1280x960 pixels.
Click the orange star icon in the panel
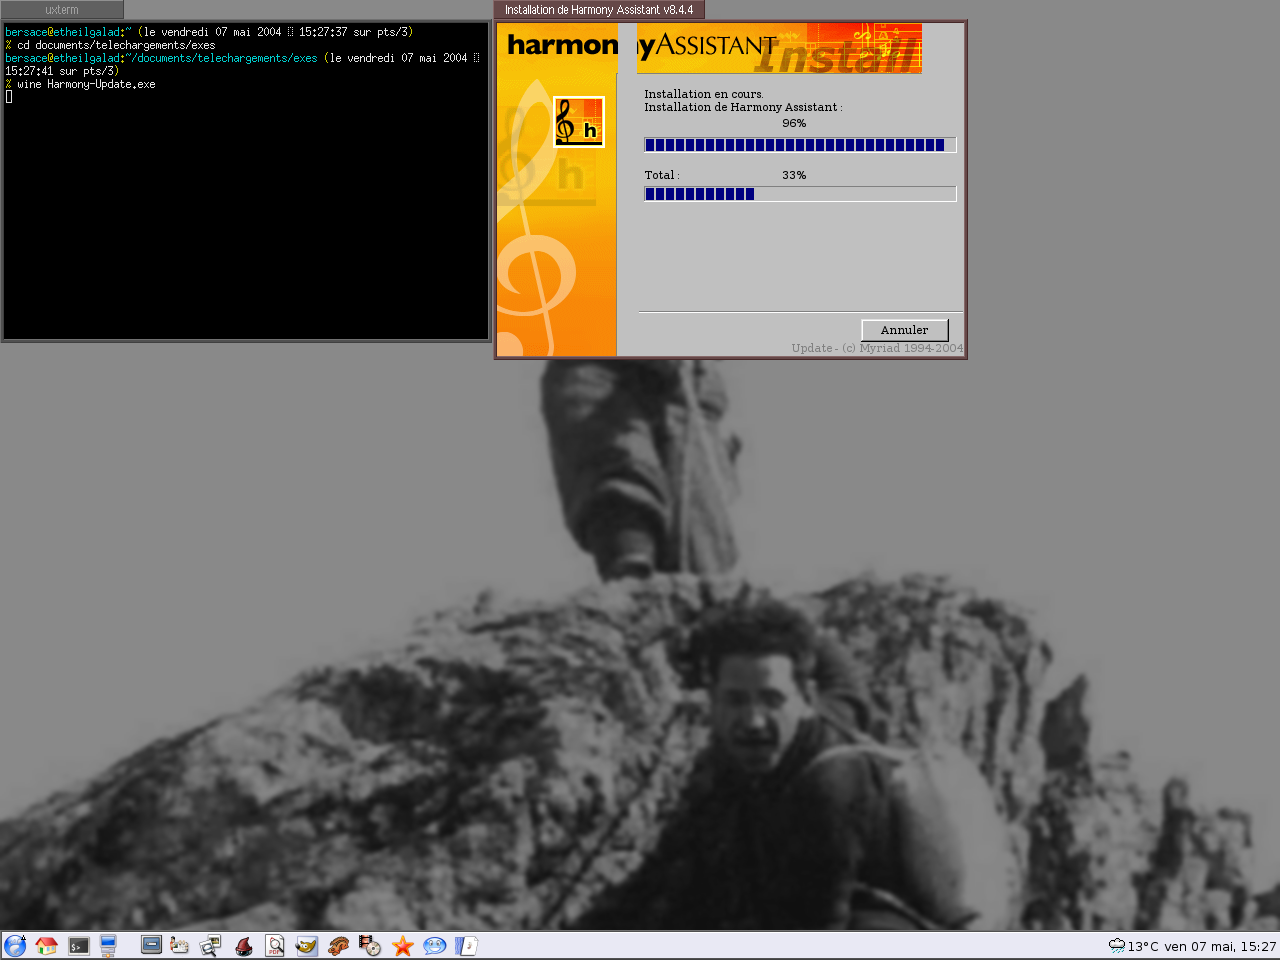pos(403,946)
